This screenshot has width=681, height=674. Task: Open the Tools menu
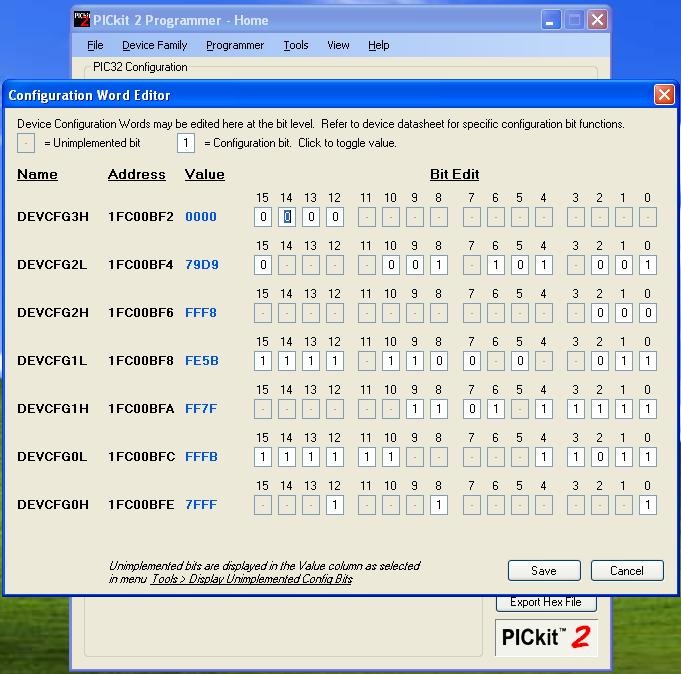point(296,45)
